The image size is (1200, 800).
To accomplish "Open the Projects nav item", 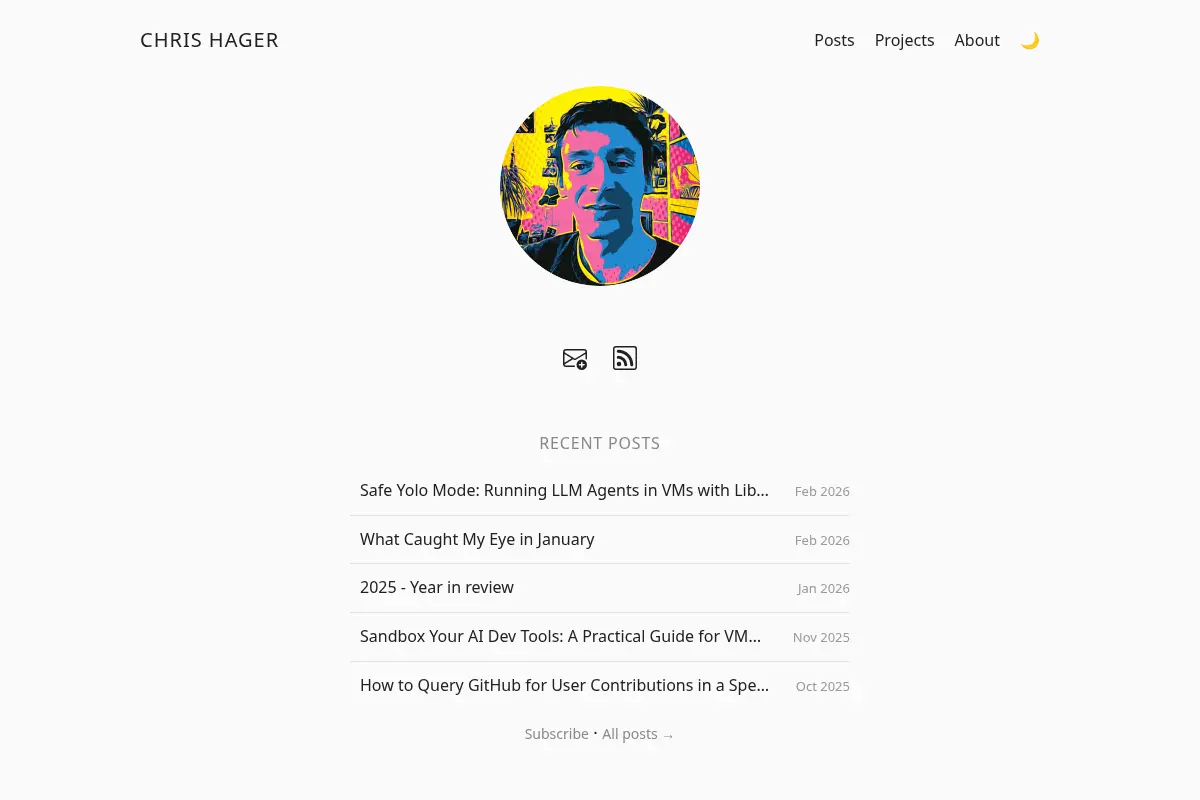I will click(904, 40).
